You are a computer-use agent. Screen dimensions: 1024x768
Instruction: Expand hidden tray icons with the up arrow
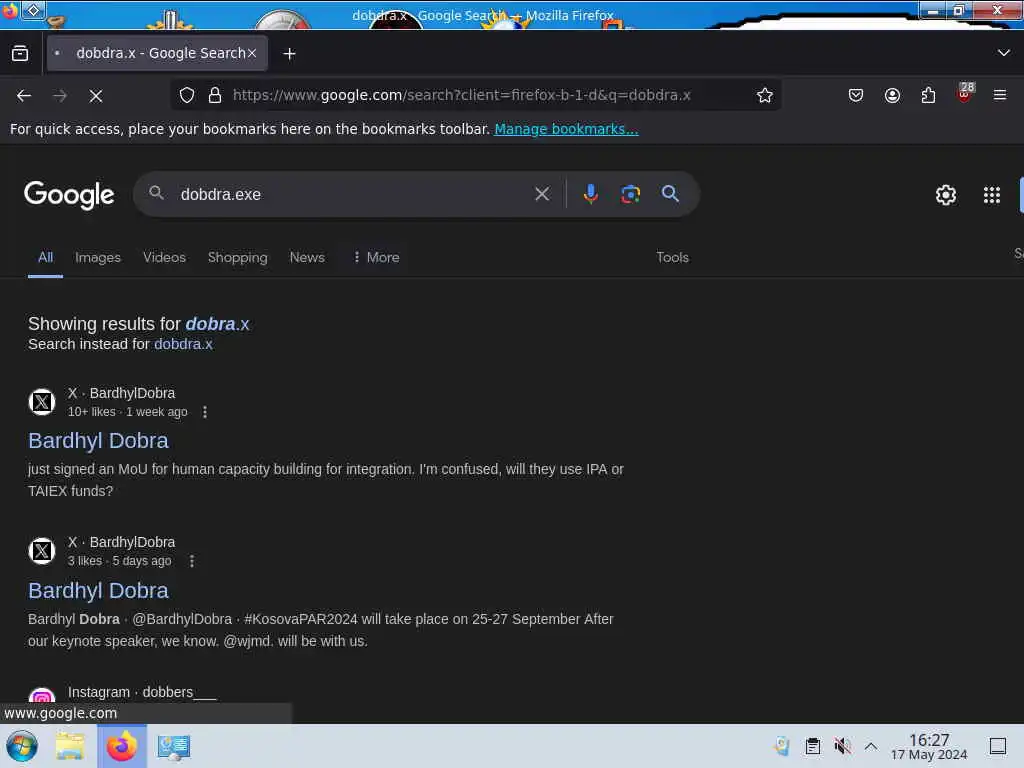871,746
